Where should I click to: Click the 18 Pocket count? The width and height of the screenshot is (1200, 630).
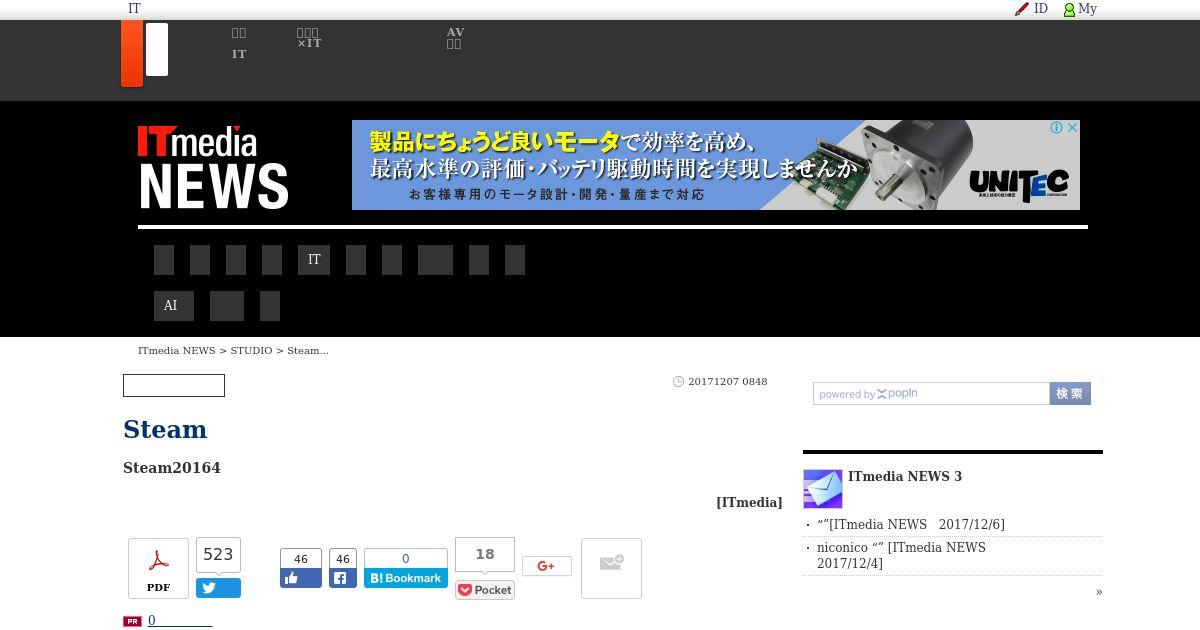[x=485, y=554]
